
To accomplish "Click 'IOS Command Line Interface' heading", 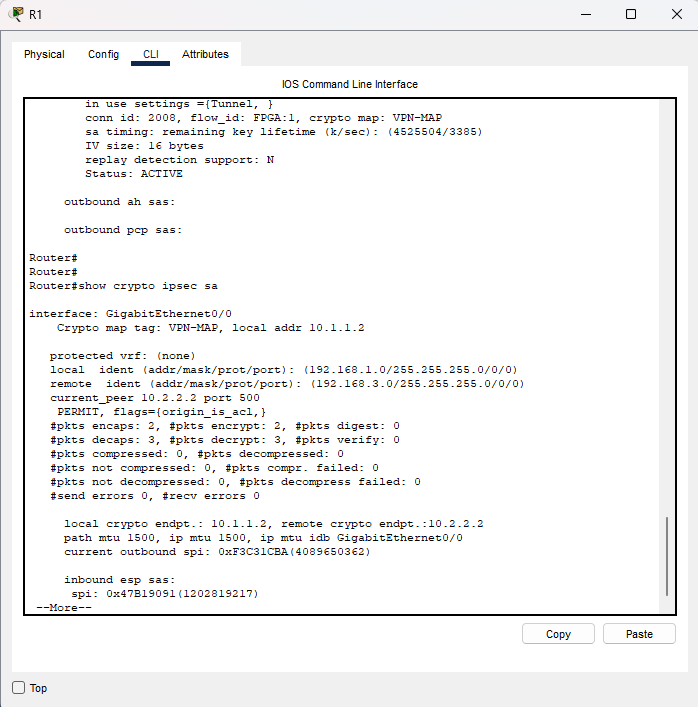I will pyautogui.click(x=349, y=84).
